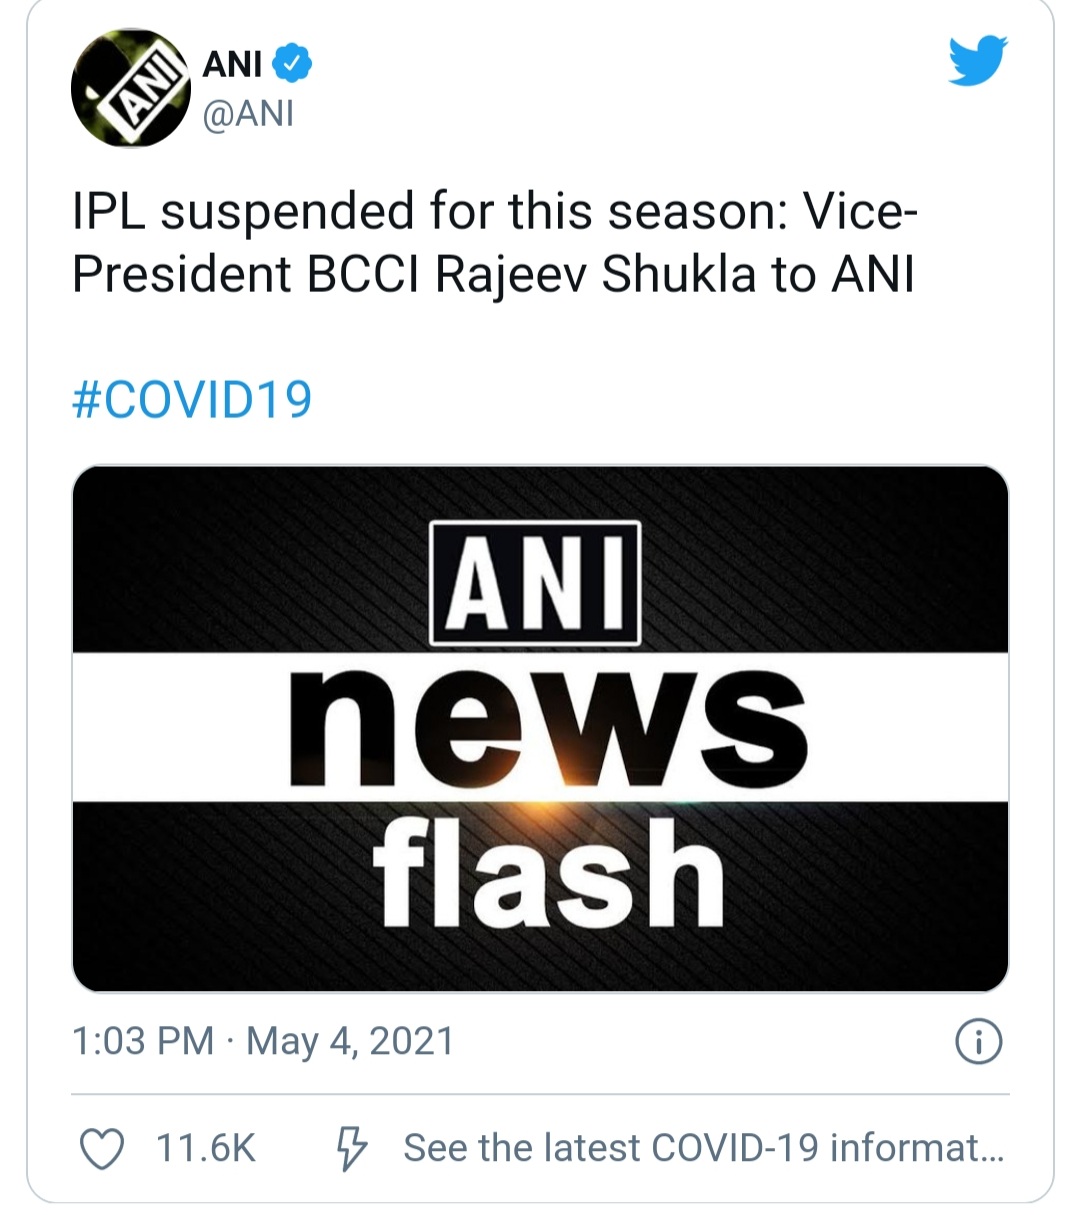
Task: Open the ANI display name
Action: 232,64
